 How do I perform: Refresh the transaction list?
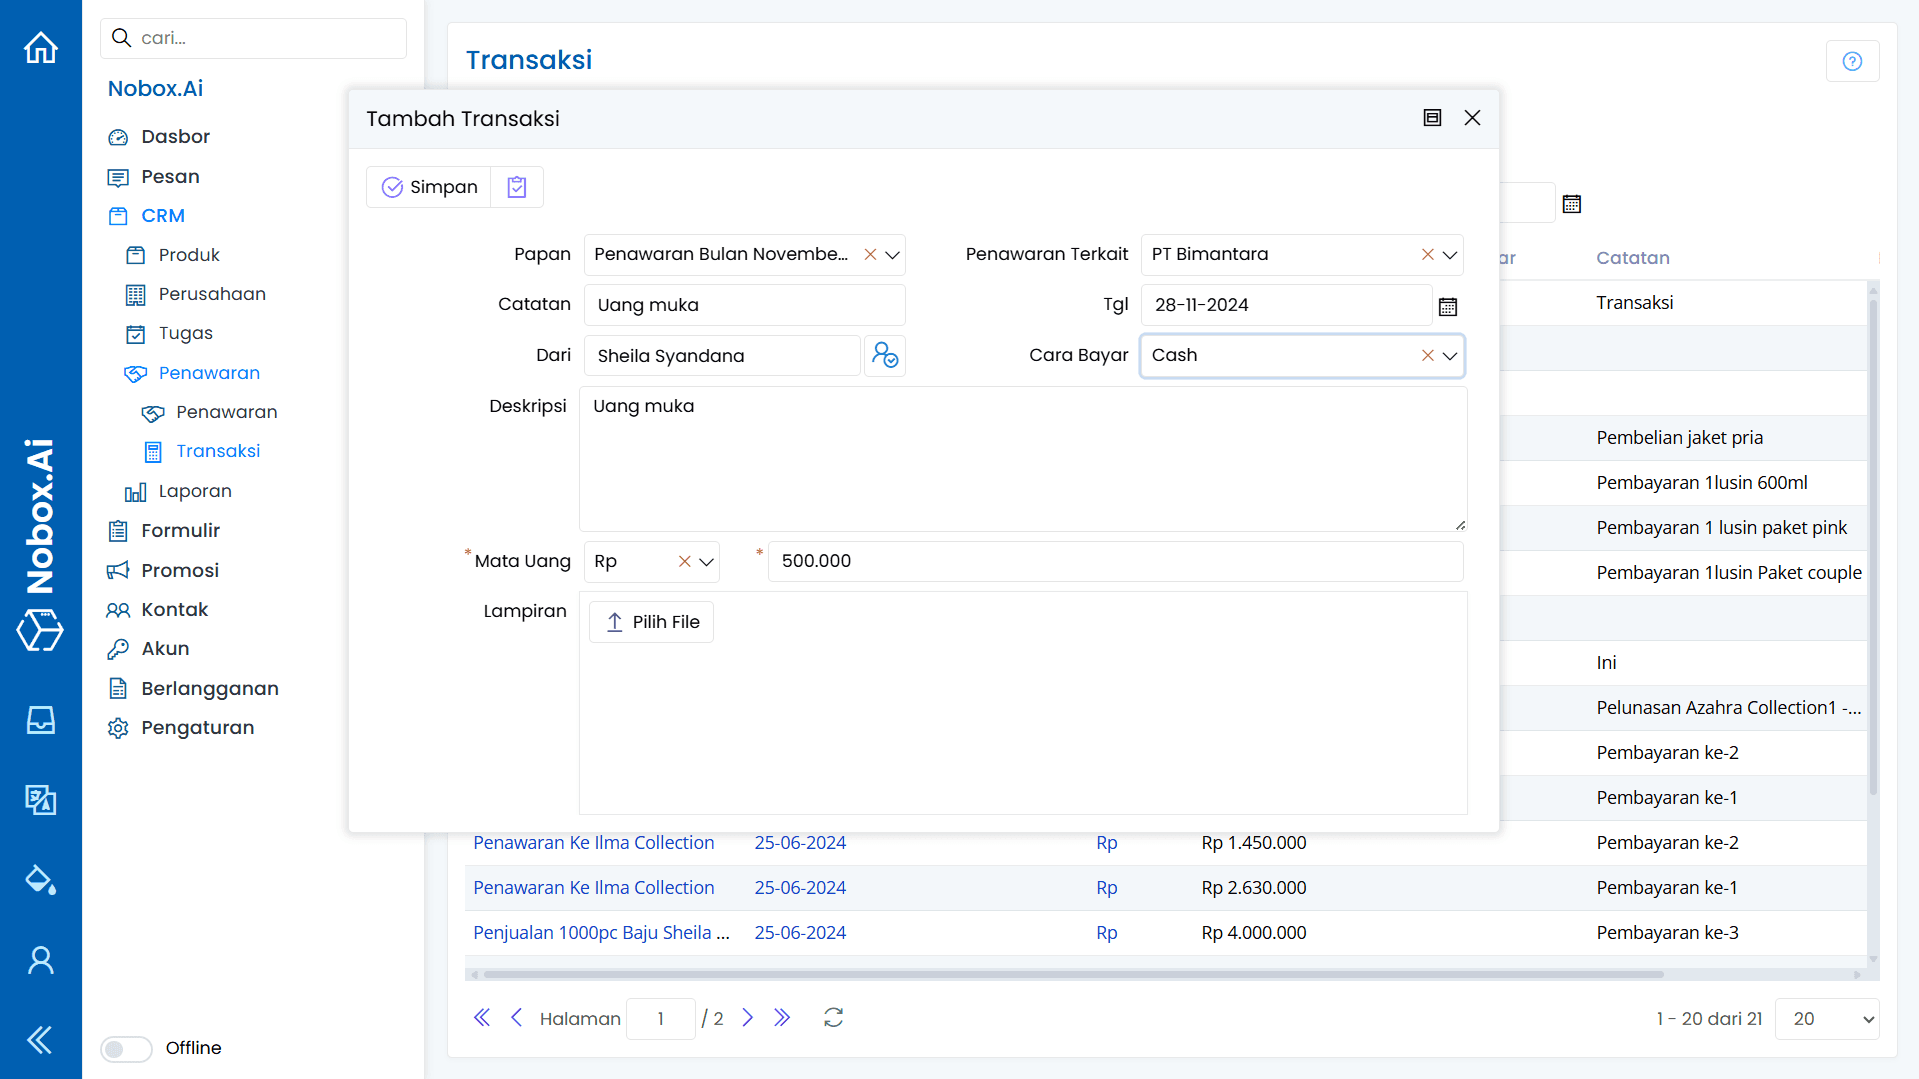[833, 1017]
